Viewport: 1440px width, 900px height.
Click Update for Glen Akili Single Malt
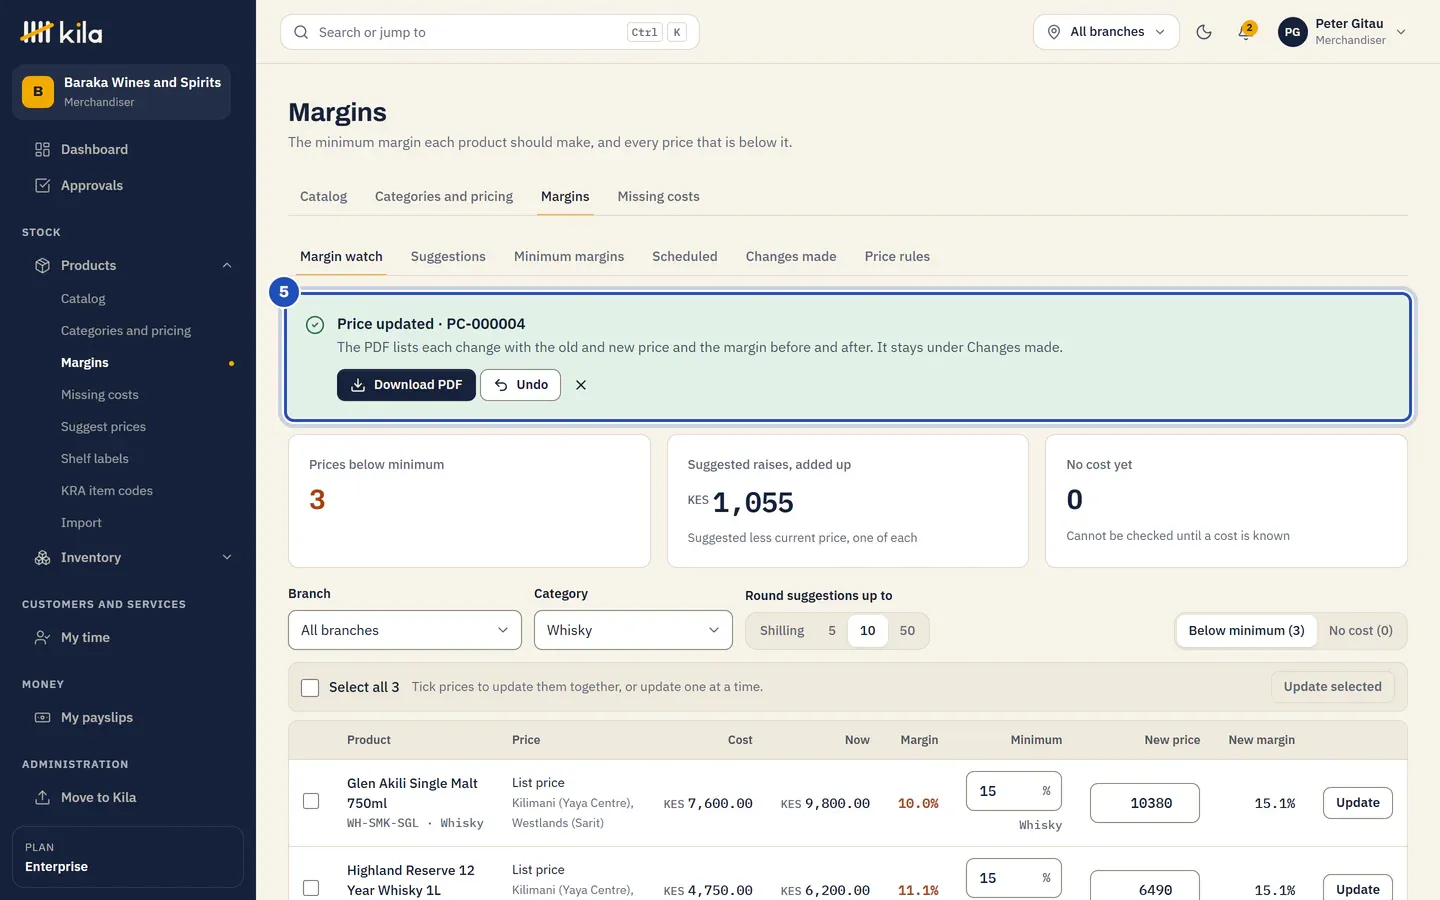coord(1357,803)
